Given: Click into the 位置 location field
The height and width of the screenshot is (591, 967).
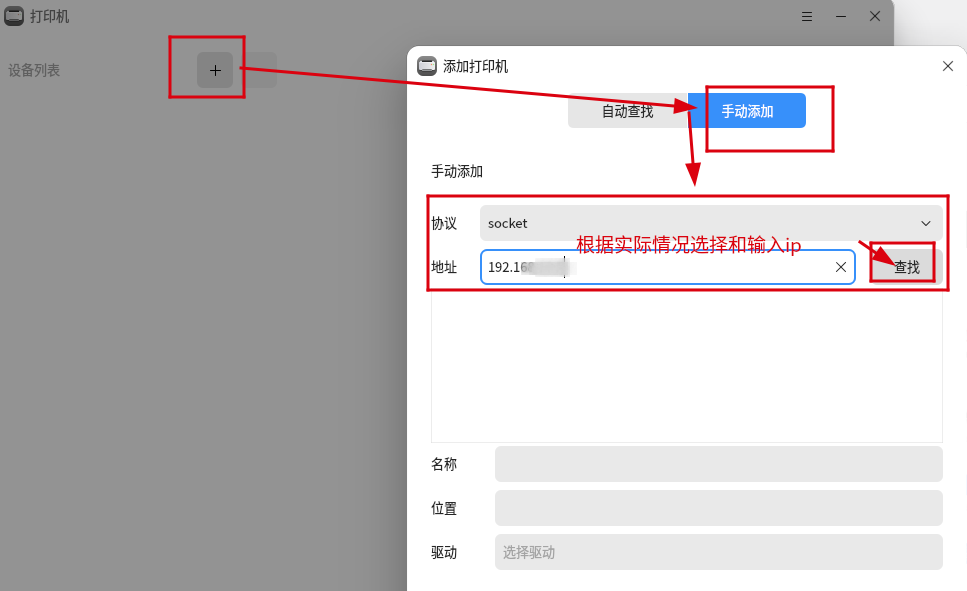Looking at the screenshot, I should click(x=718, y=508).
